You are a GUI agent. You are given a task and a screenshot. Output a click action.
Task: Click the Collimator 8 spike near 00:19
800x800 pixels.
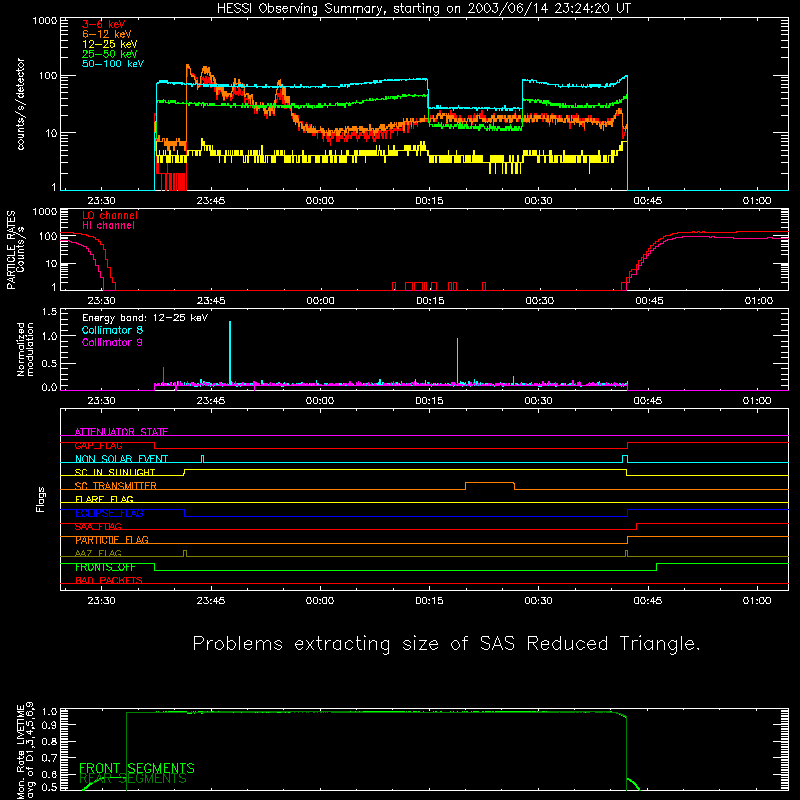[x=457, y=360]
